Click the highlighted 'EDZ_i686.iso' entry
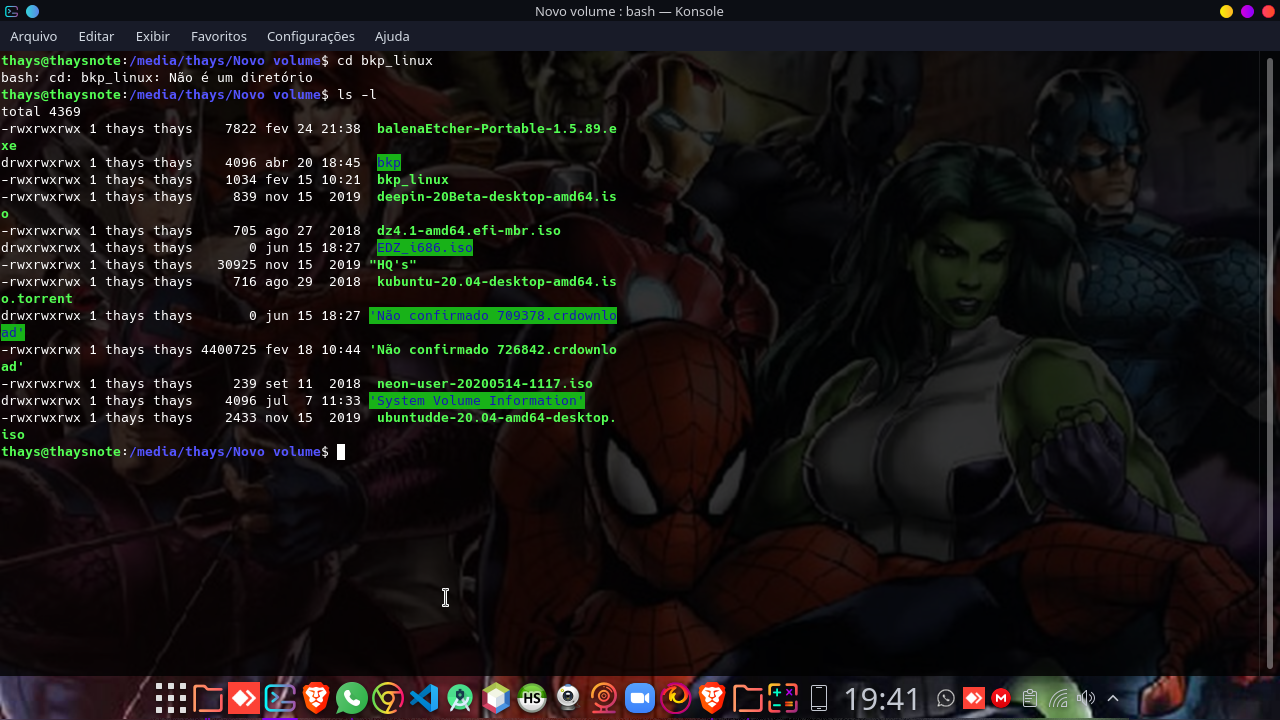 pos(425,247)
